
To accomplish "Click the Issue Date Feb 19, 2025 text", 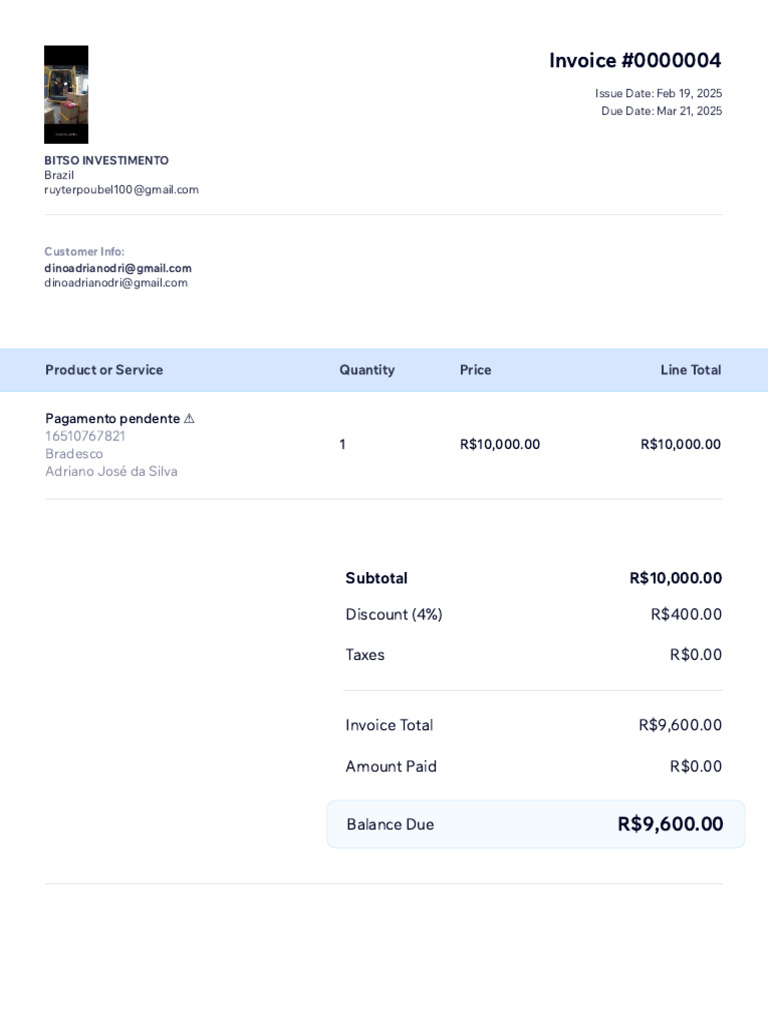I will 658,93.
